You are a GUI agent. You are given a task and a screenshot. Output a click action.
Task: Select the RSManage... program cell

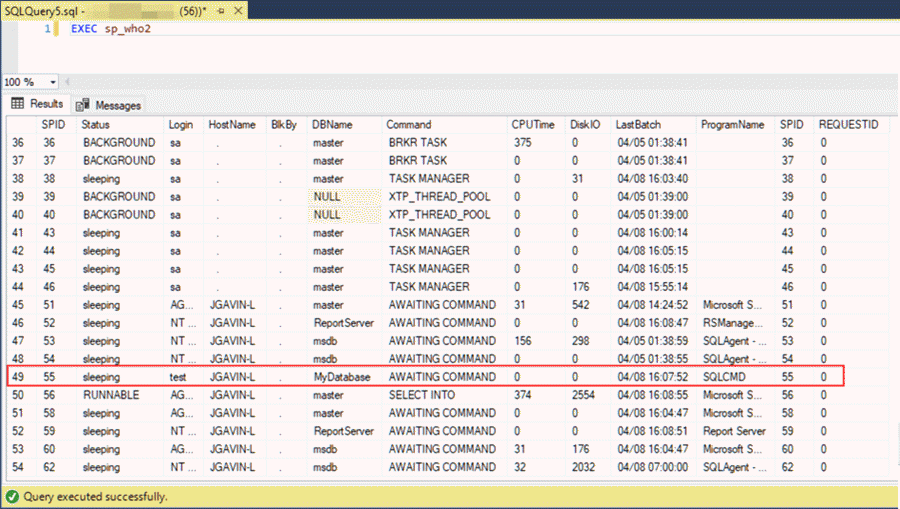pyautogui.click(x=735, y=323)
